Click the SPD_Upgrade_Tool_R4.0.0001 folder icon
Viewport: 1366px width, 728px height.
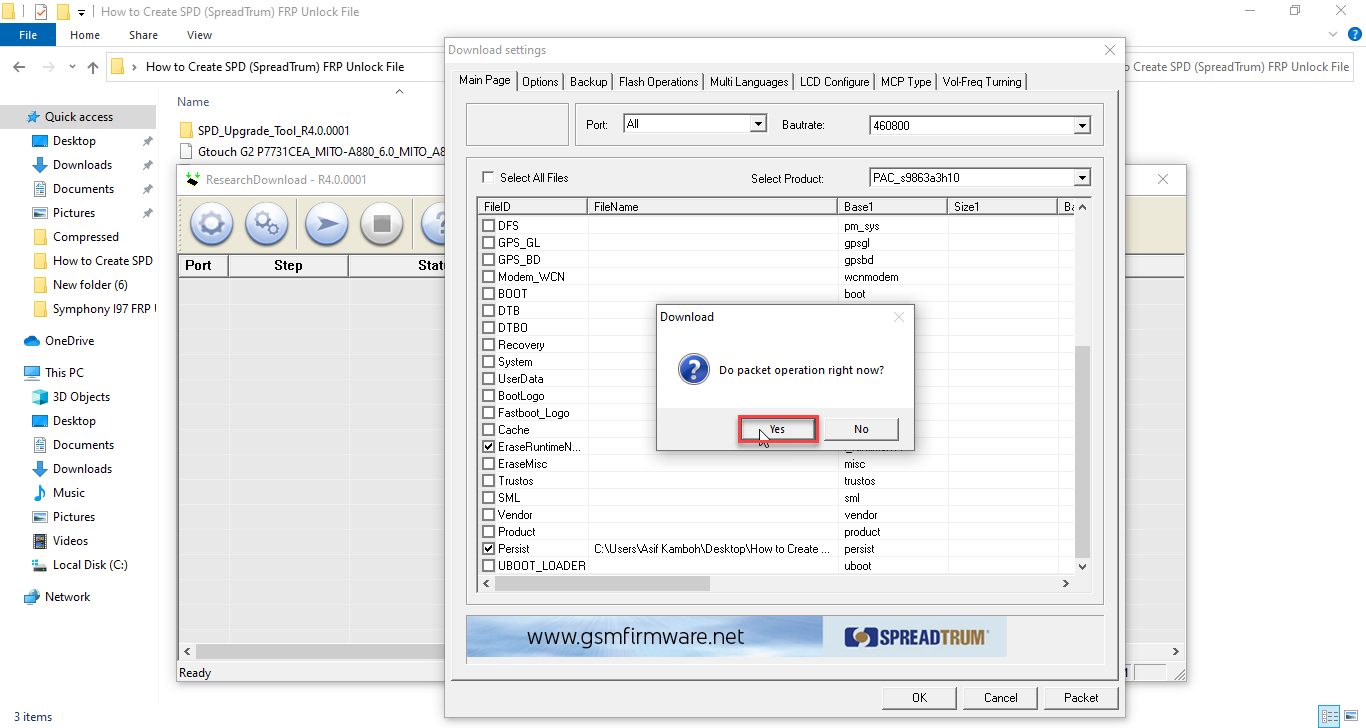click(x=187, y=131)
